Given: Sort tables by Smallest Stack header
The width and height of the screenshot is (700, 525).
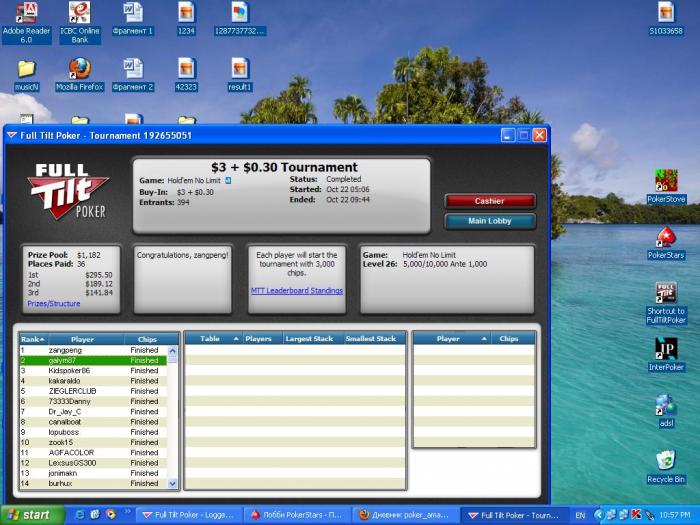Looking at the screenshot, I should click(x=374, y=339).
